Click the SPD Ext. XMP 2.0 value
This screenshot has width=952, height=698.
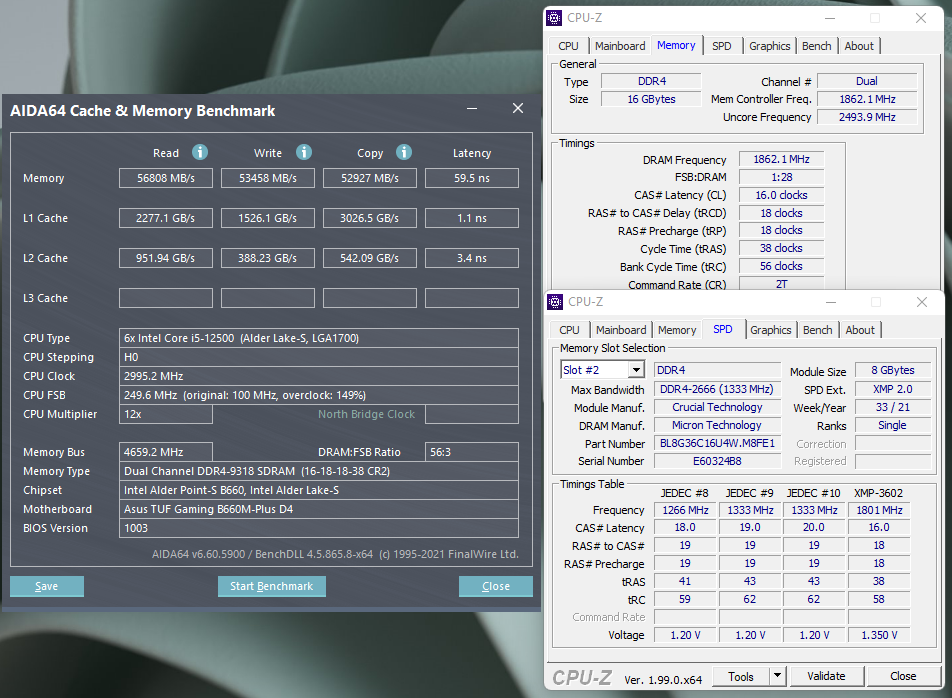[892, 390]
